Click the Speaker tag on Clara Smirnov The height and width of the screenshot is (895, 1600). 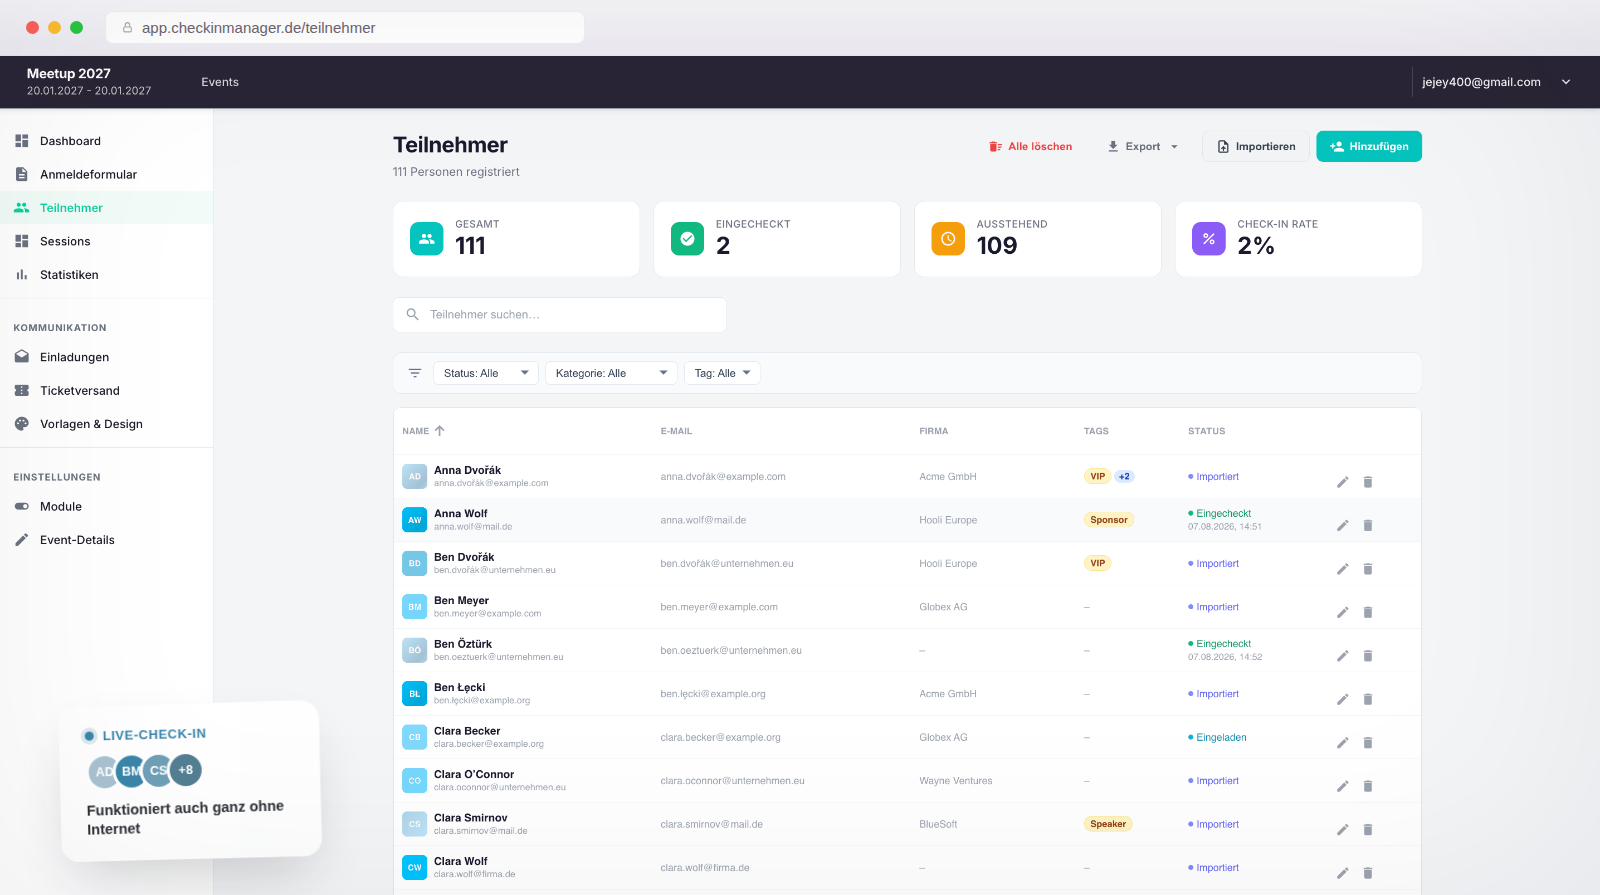[x=1108, y=824]
